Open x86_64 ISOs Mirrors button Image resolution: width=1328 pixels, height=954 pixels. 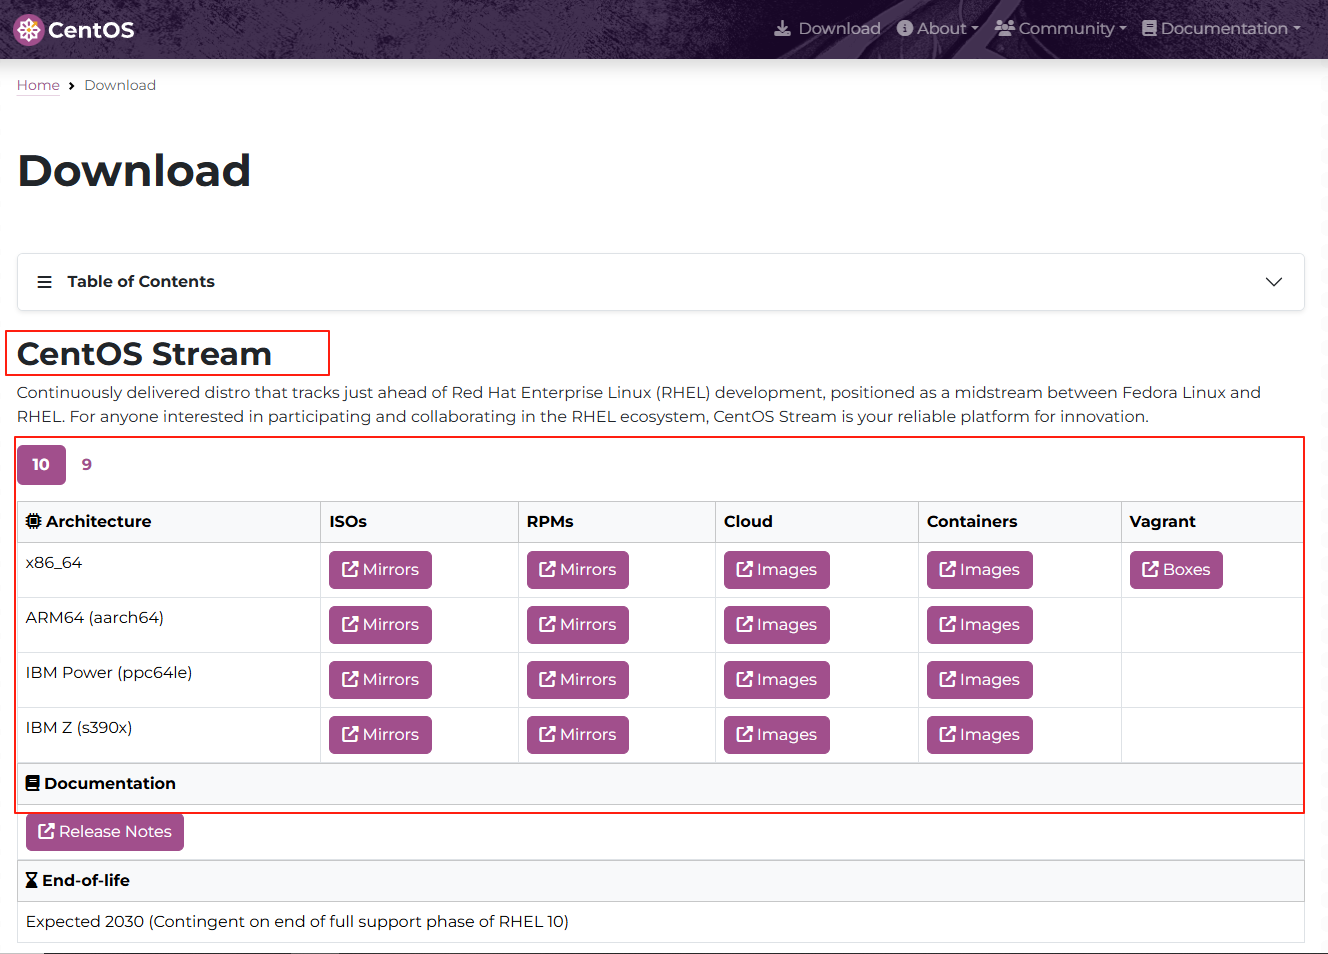click(x=380, y=570)
